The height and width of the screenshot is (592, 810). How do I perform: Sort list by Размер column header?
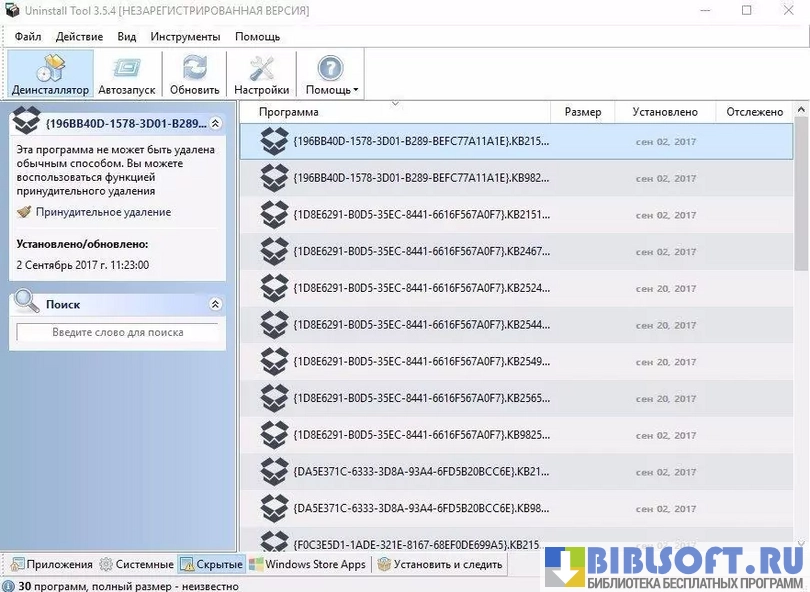pyautogui.click(x=582, y=112)
